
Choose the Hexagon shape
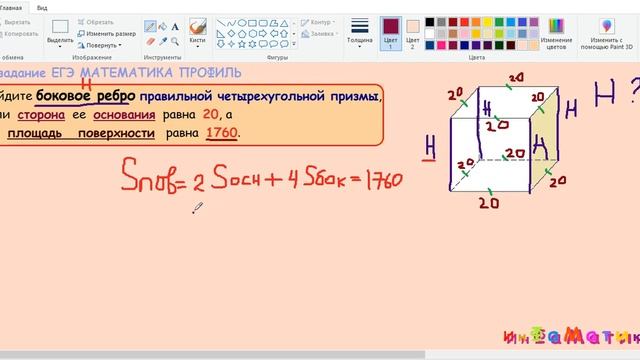[253, 33]
